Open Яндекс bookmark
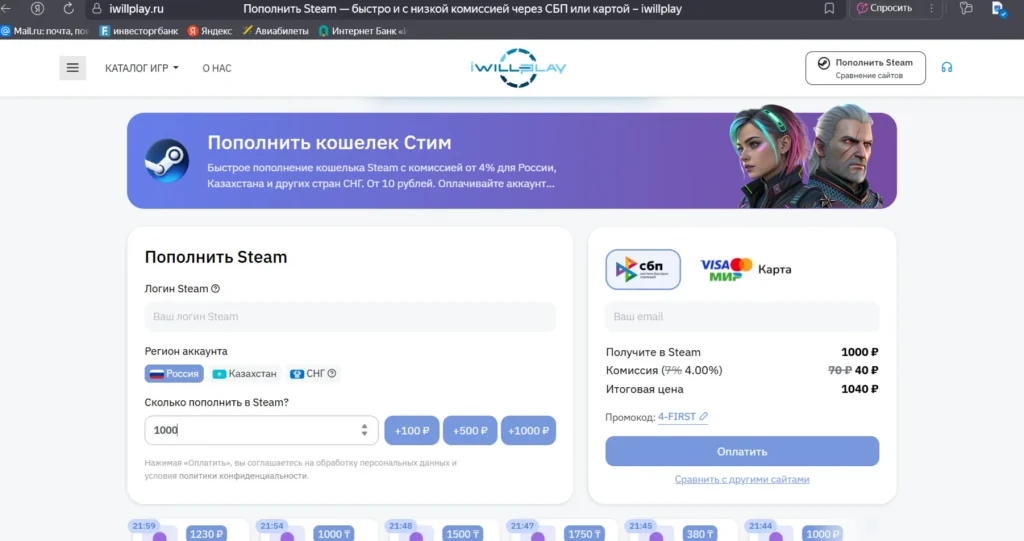This screenshot has height=541, width=1024. coord(210,31)
